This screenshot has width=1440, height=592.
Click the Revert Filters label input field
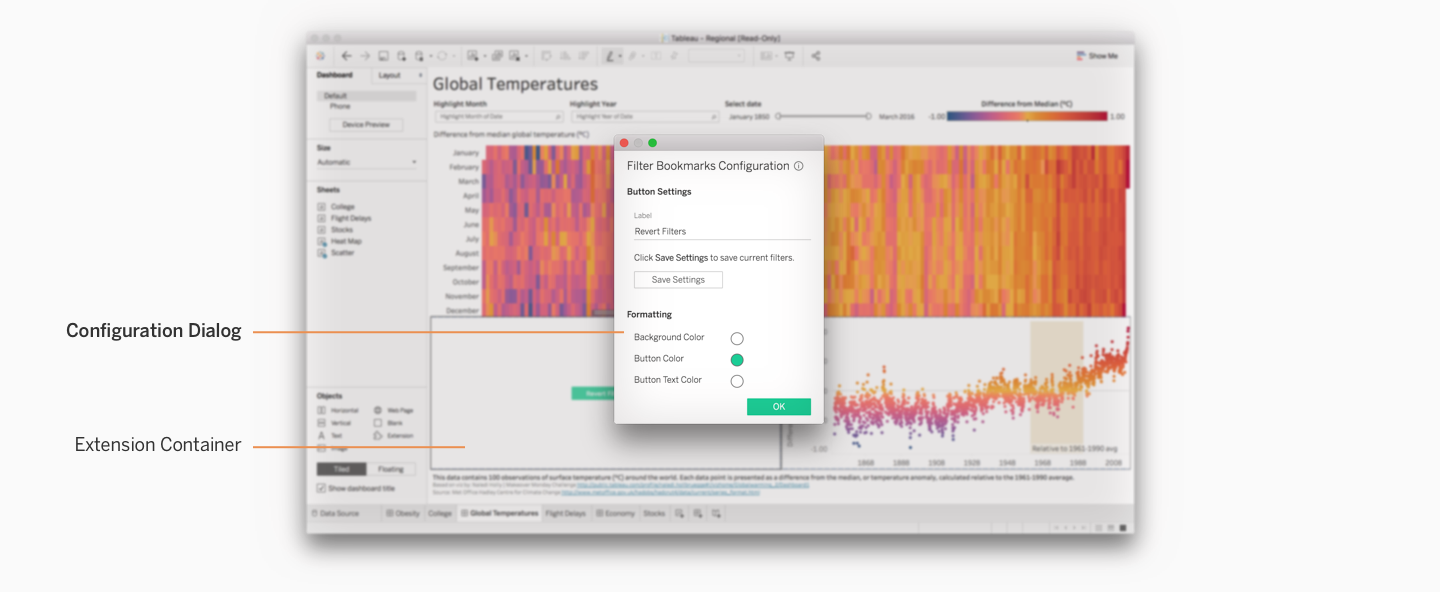coord(721,231)
